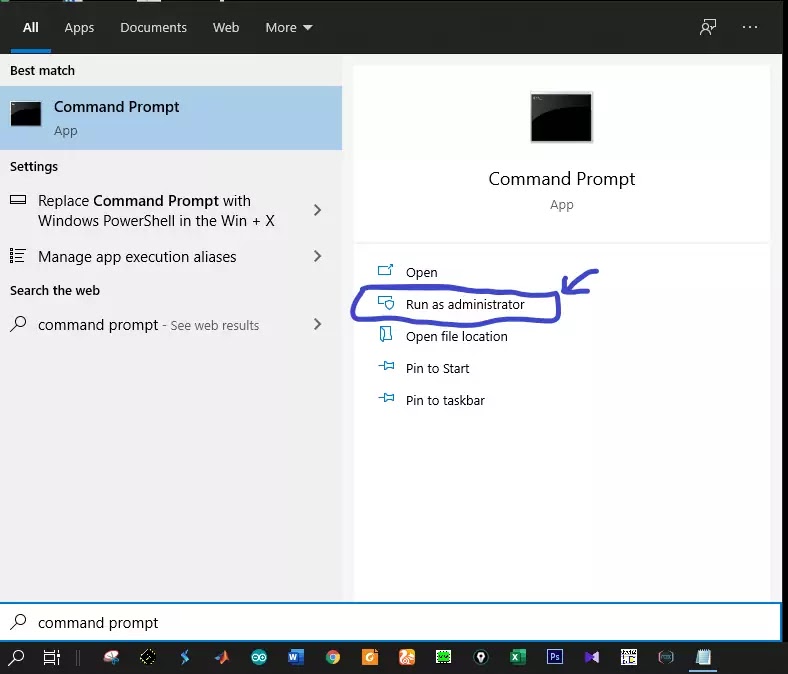
Task: Choose the Run as administrator label
Action: pos(465,305)
